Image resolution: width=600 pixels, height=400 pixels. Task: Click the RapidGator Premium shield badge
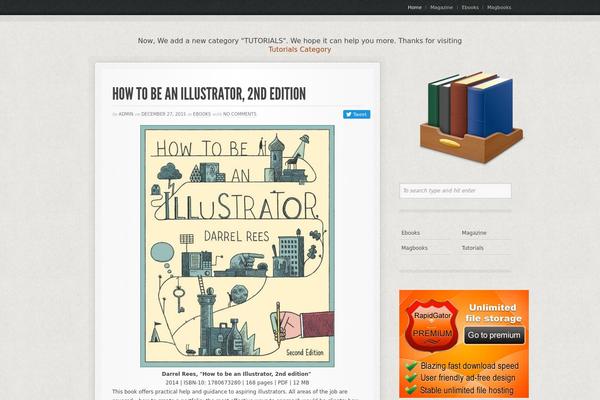click(x=432, y=325)
